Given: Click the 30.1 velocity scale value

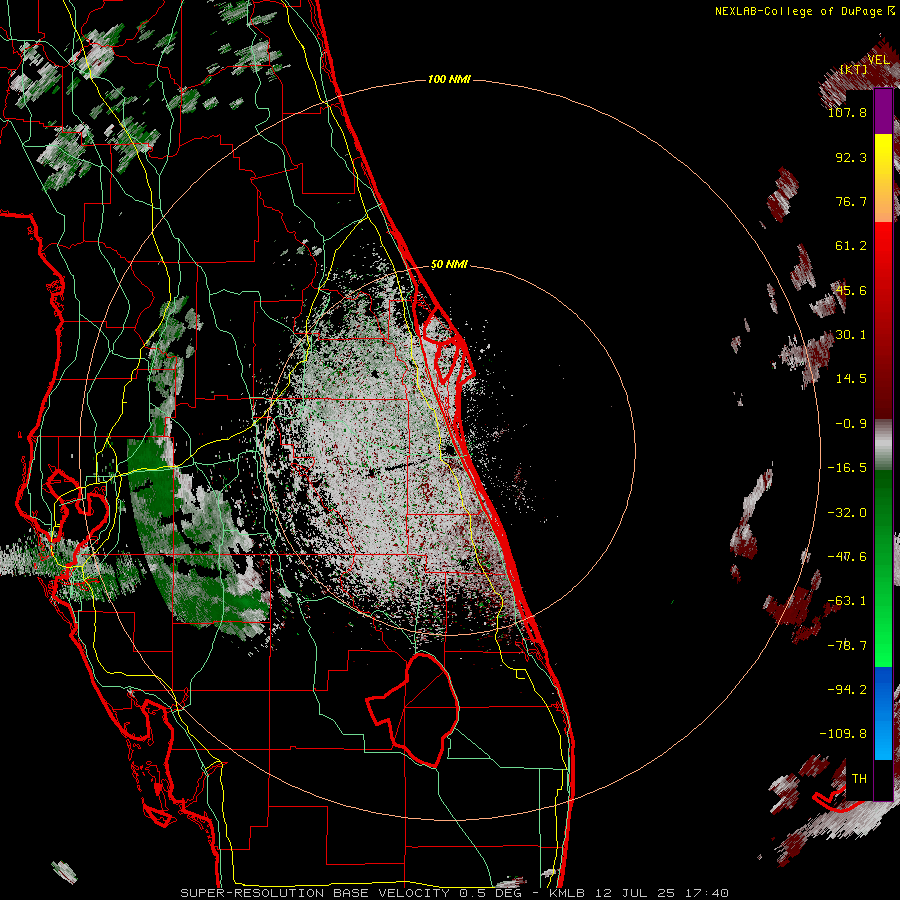Looking at the screenshot, I should tap(851, 335).
